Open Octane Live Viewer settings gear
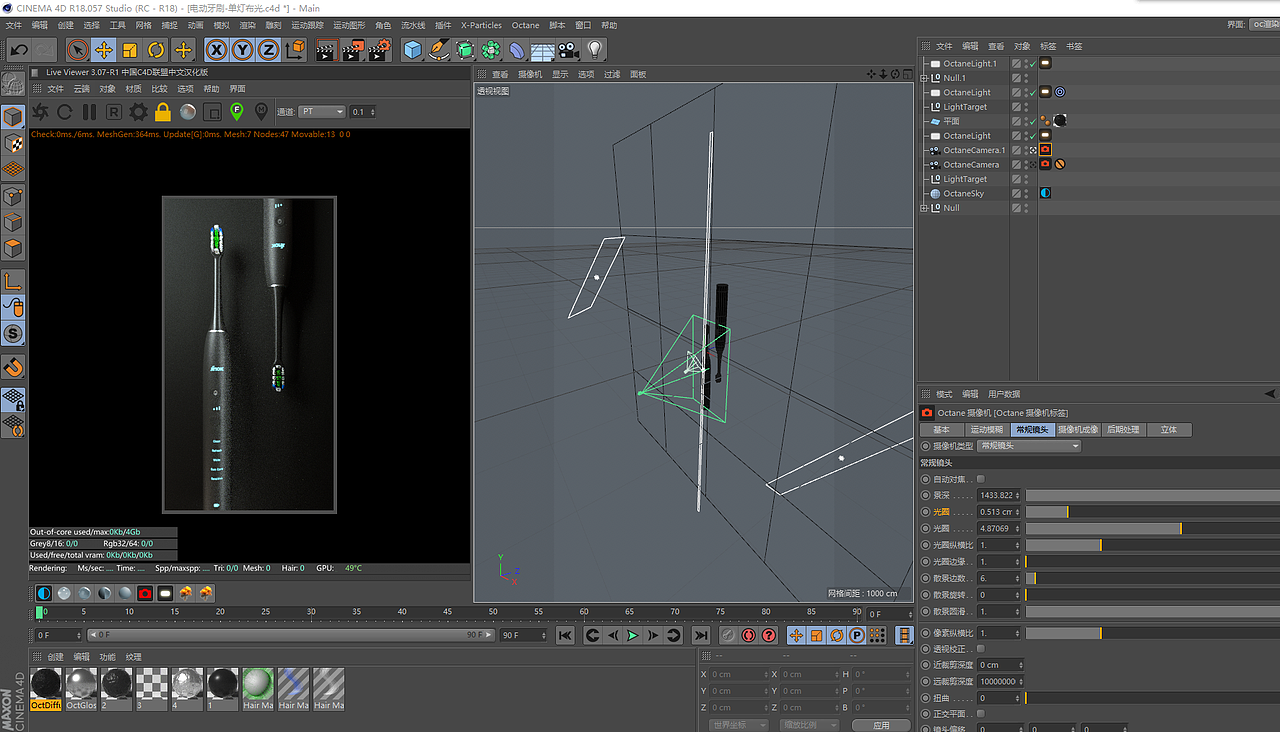 click(138, 112)
